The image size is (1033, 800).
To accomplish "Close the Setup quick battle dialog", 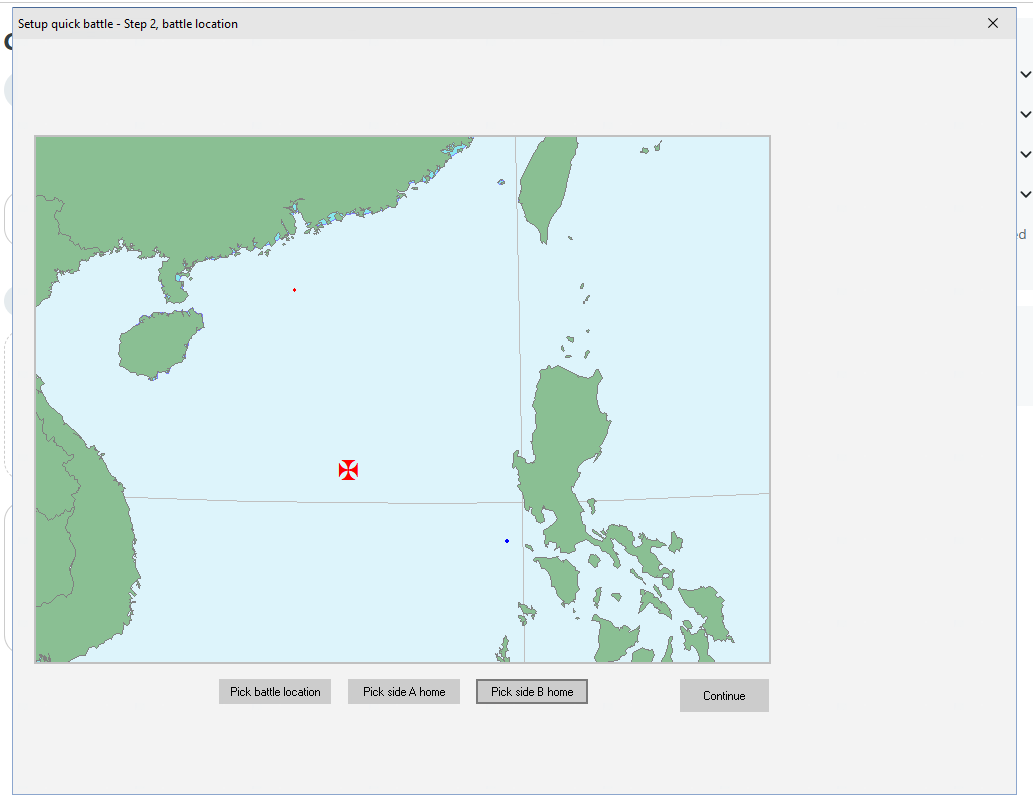I will click(x=993, y=24).
